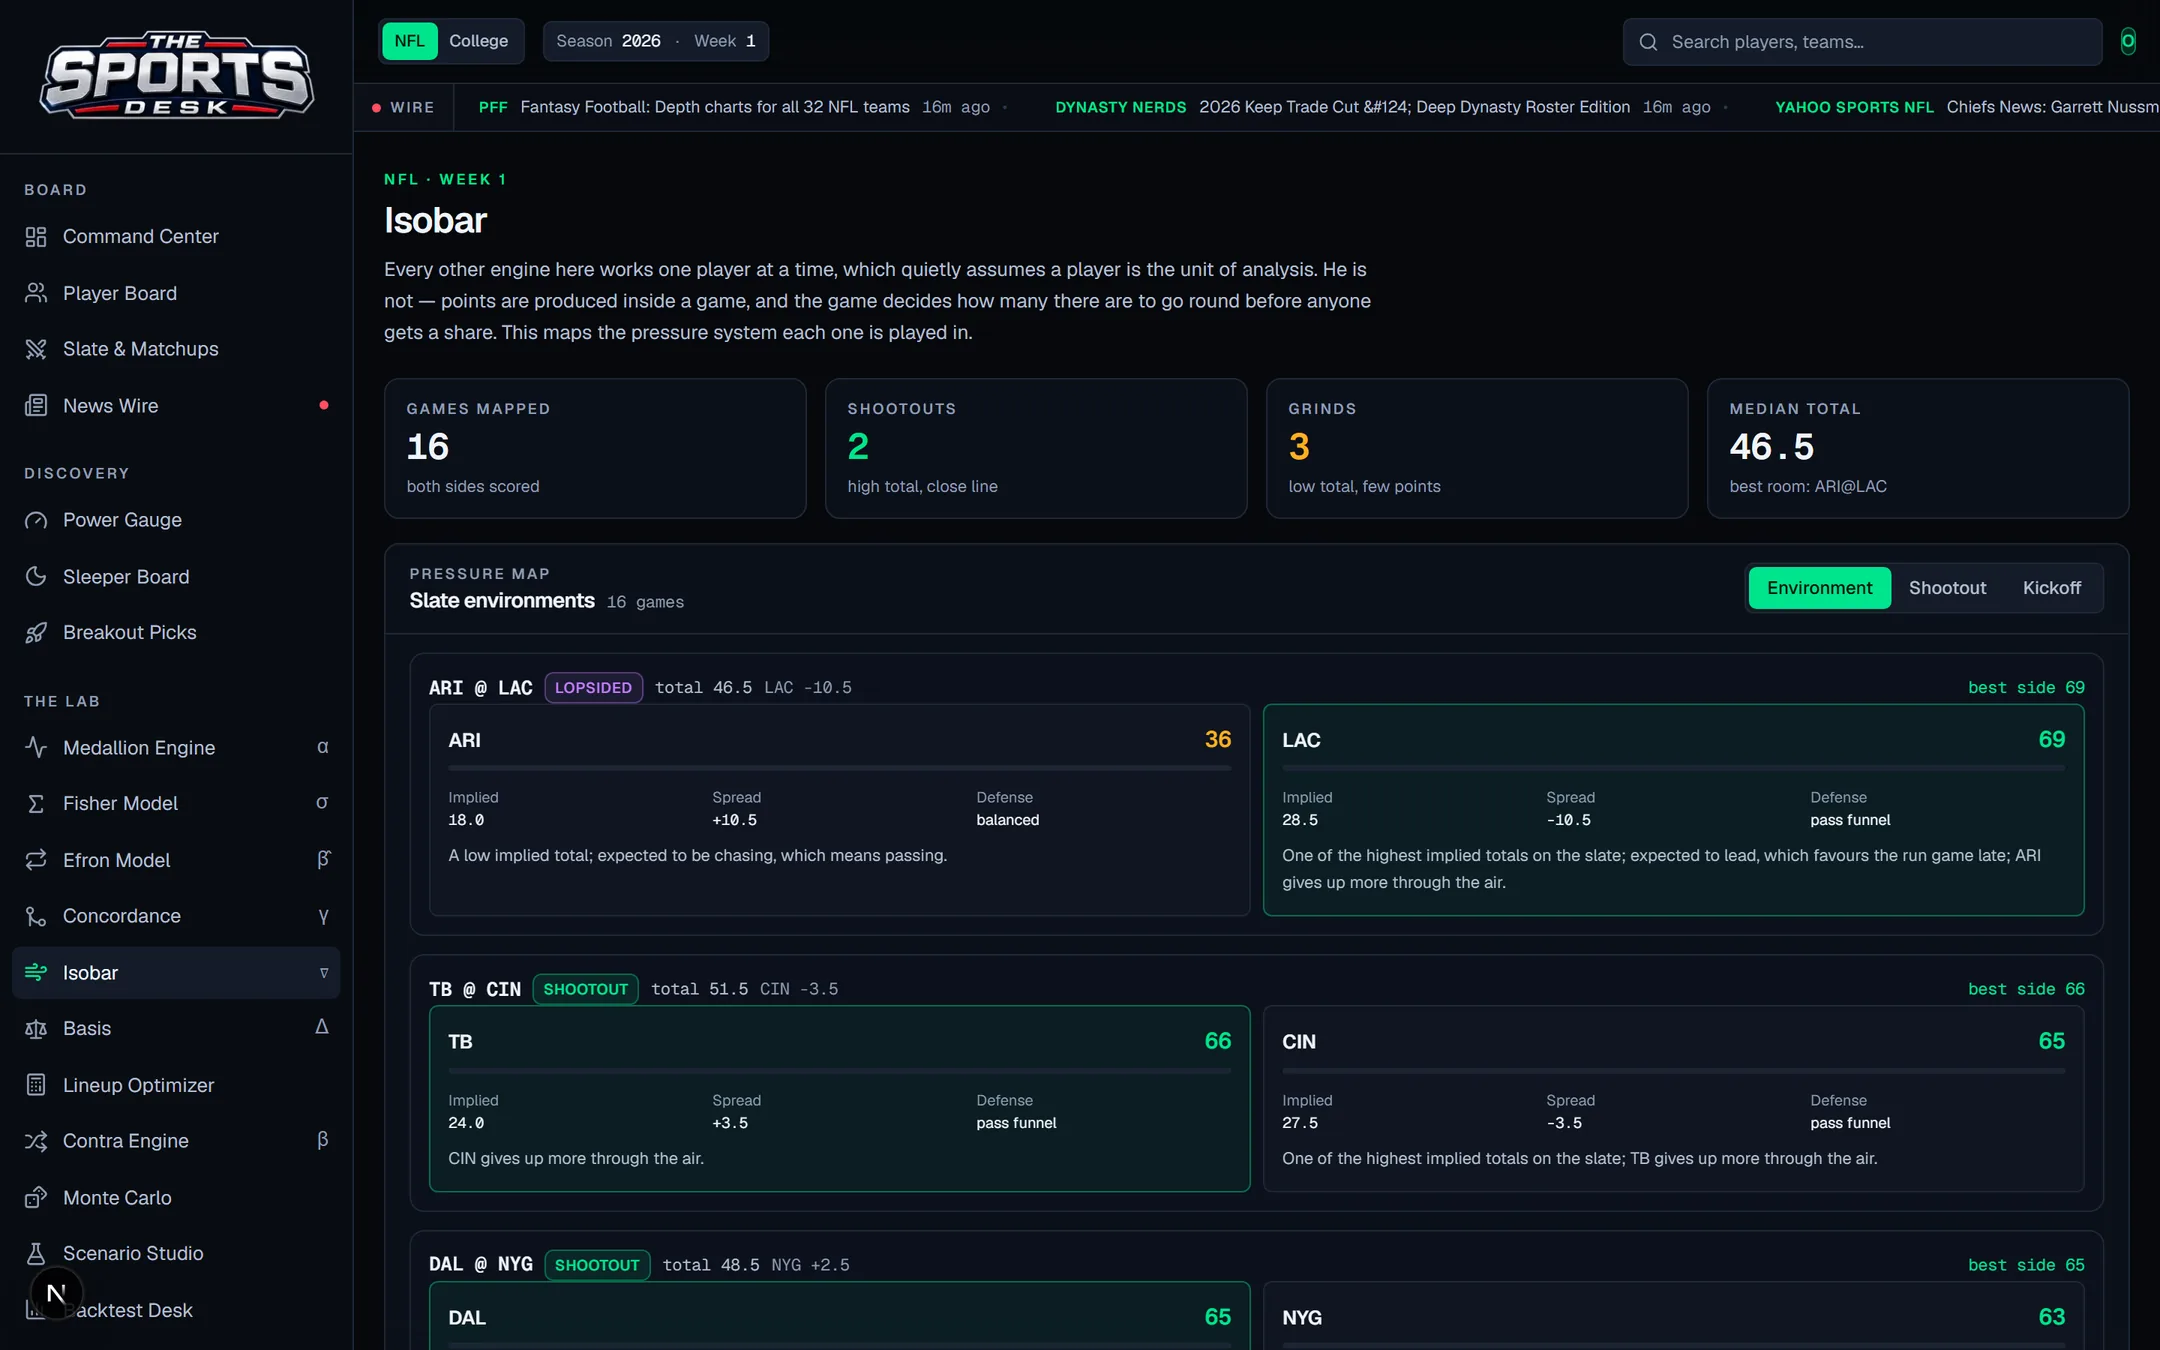
Task: Select the Kickoff view tab
Action: click(2051, 588)
